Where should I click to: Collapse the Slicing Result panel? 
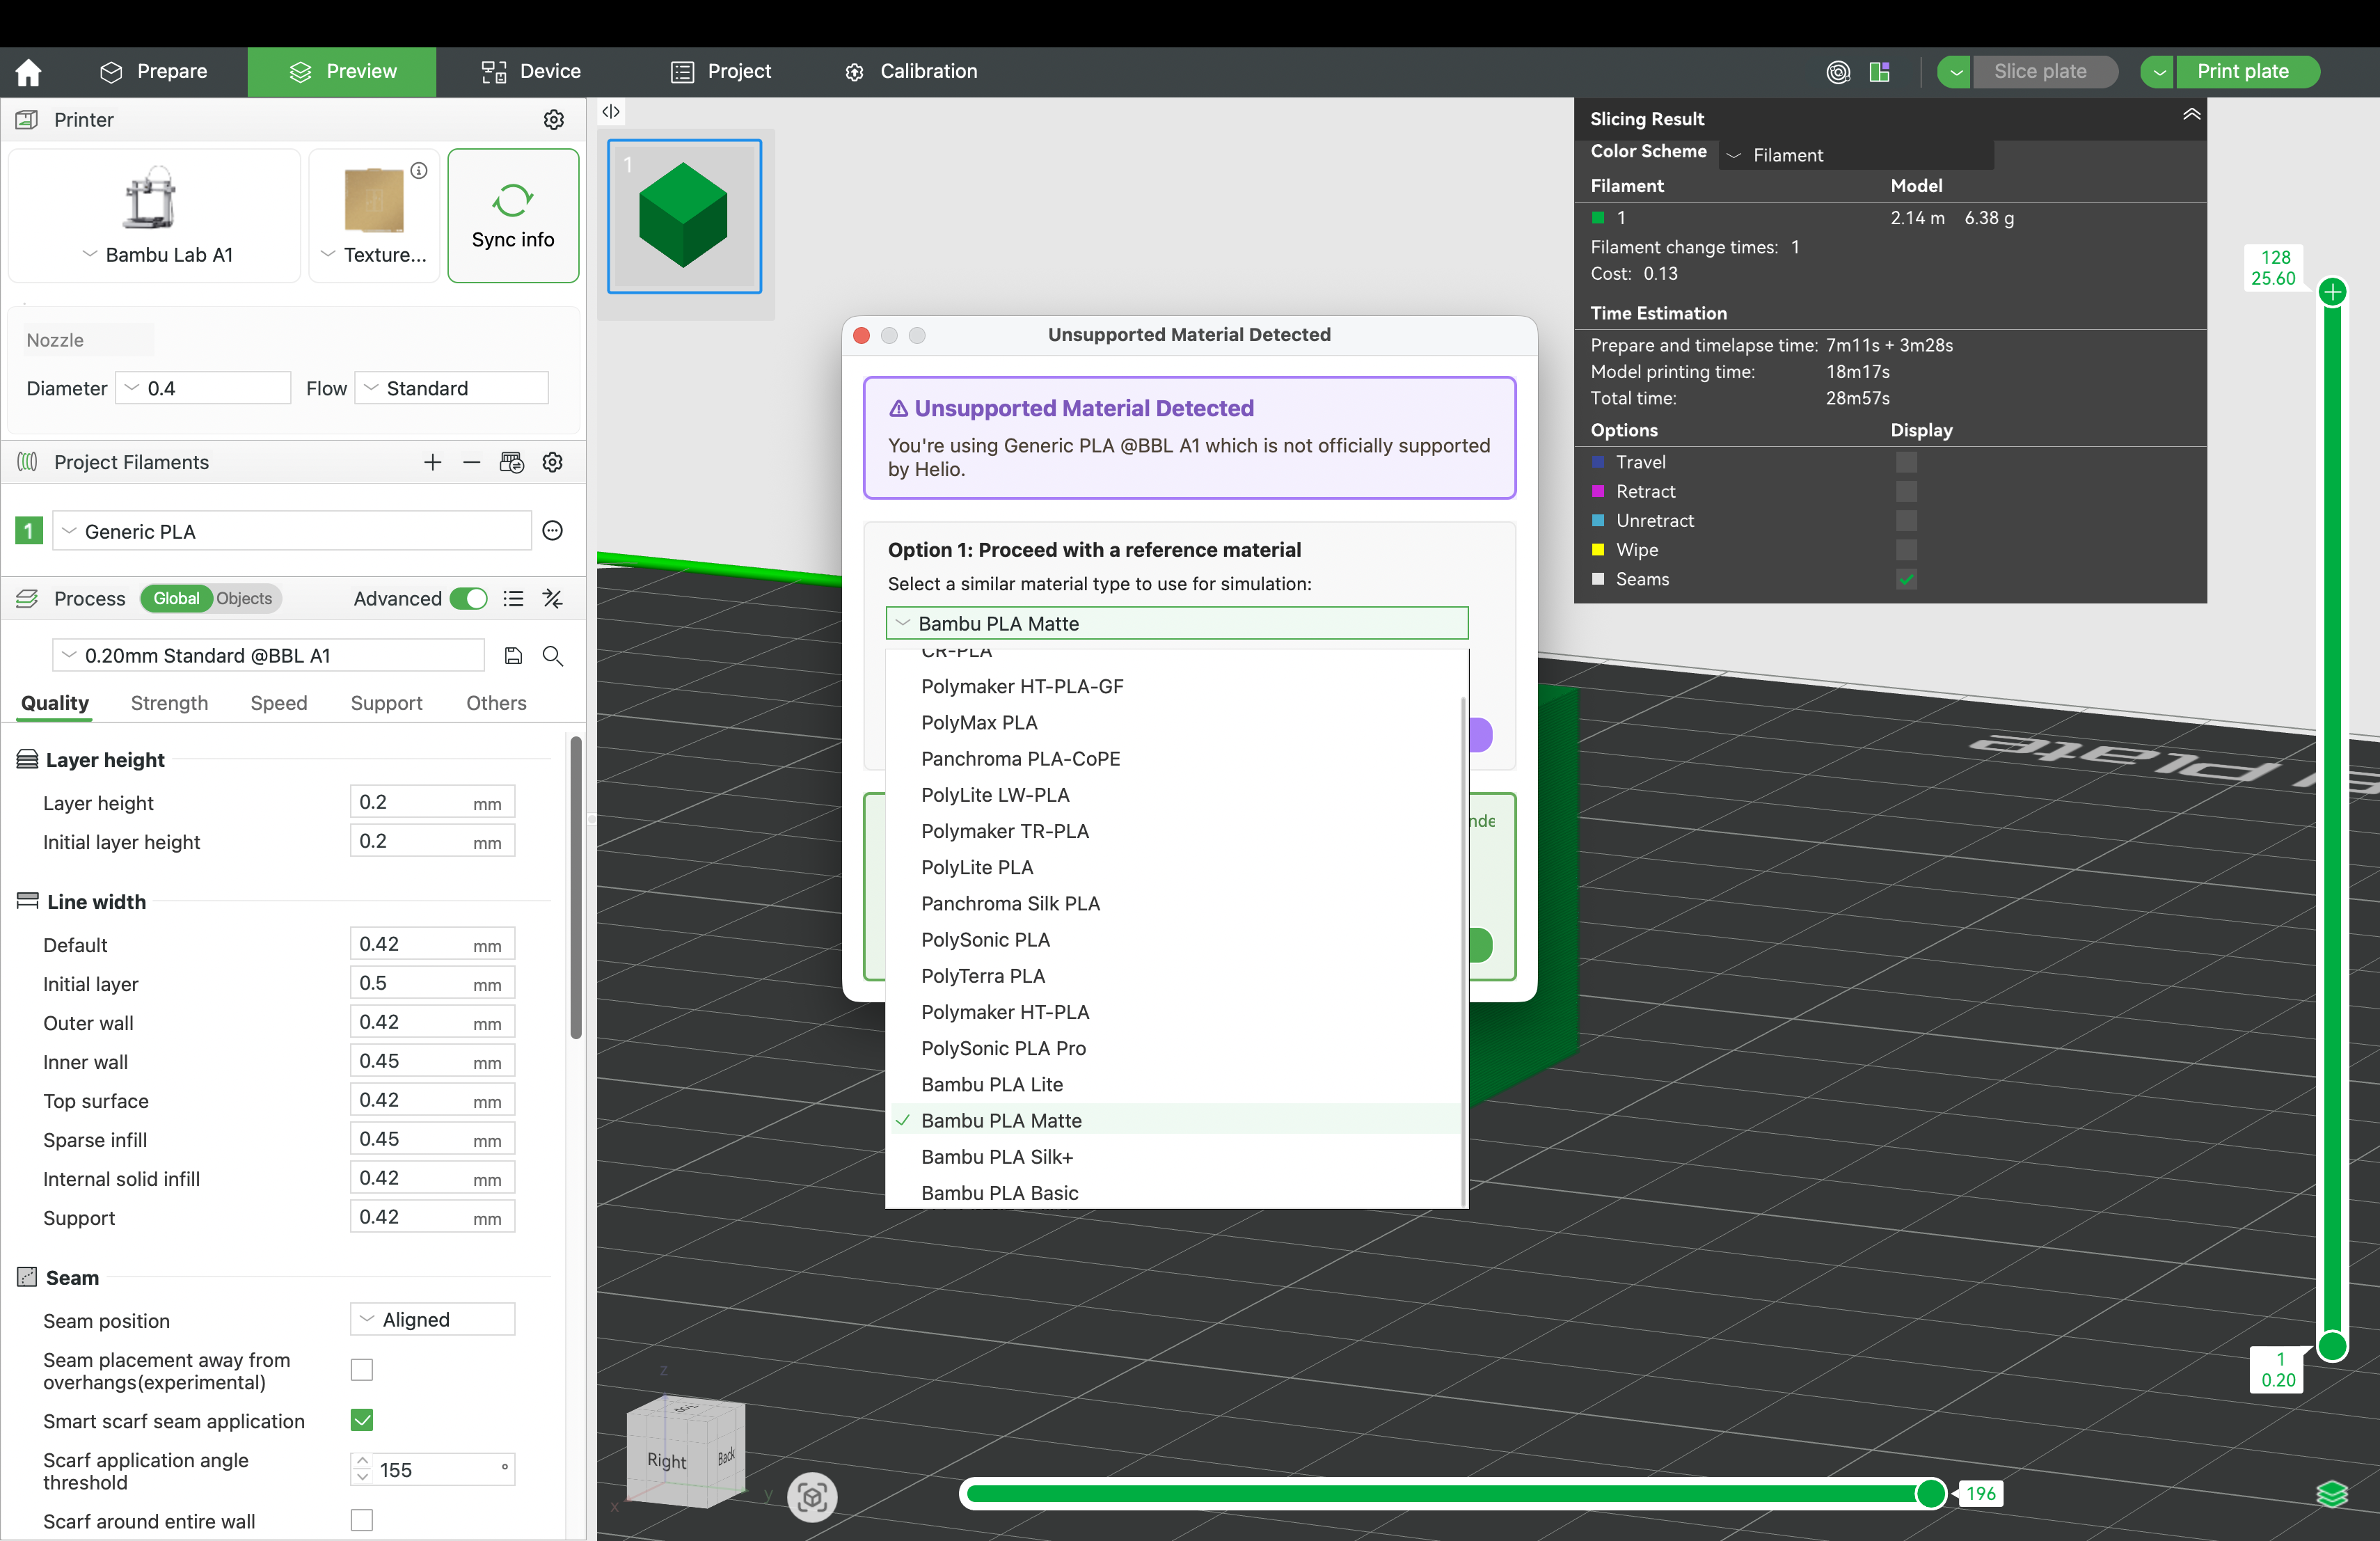pyautogui.click(x=2191, y=115)
